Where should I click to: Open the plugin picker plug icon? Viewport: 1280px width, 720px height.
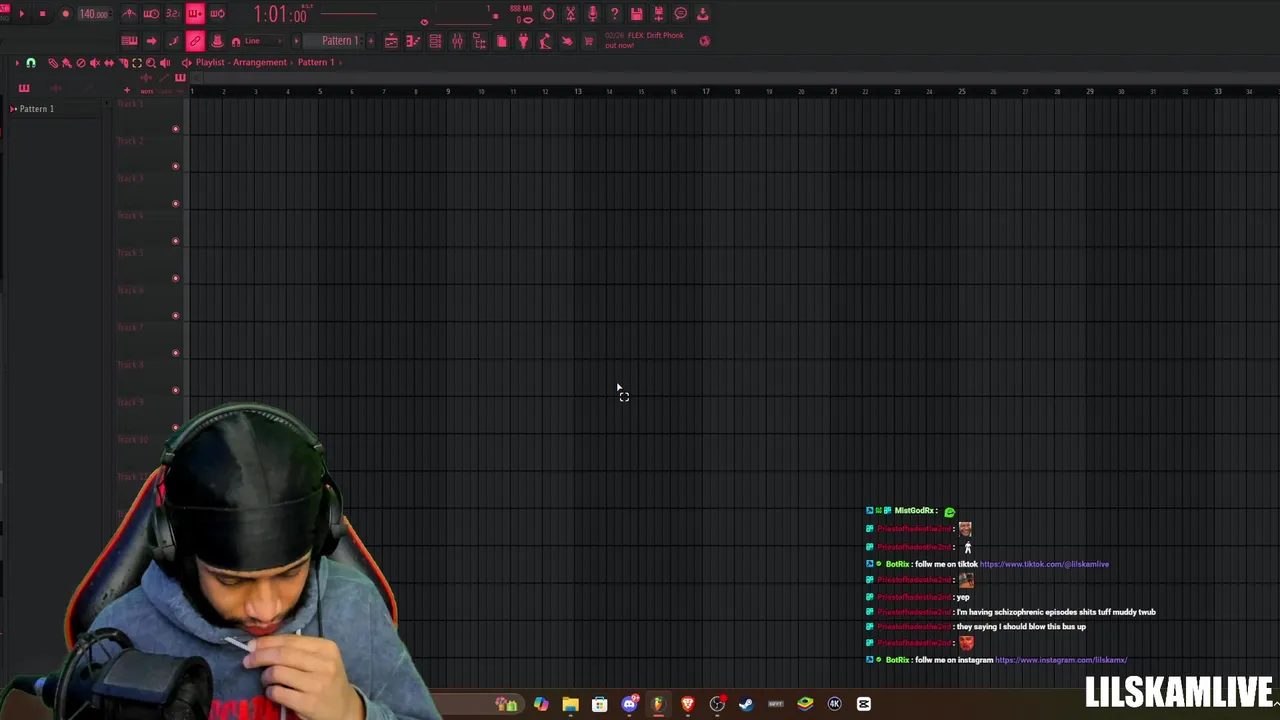(x=523, y=41)
